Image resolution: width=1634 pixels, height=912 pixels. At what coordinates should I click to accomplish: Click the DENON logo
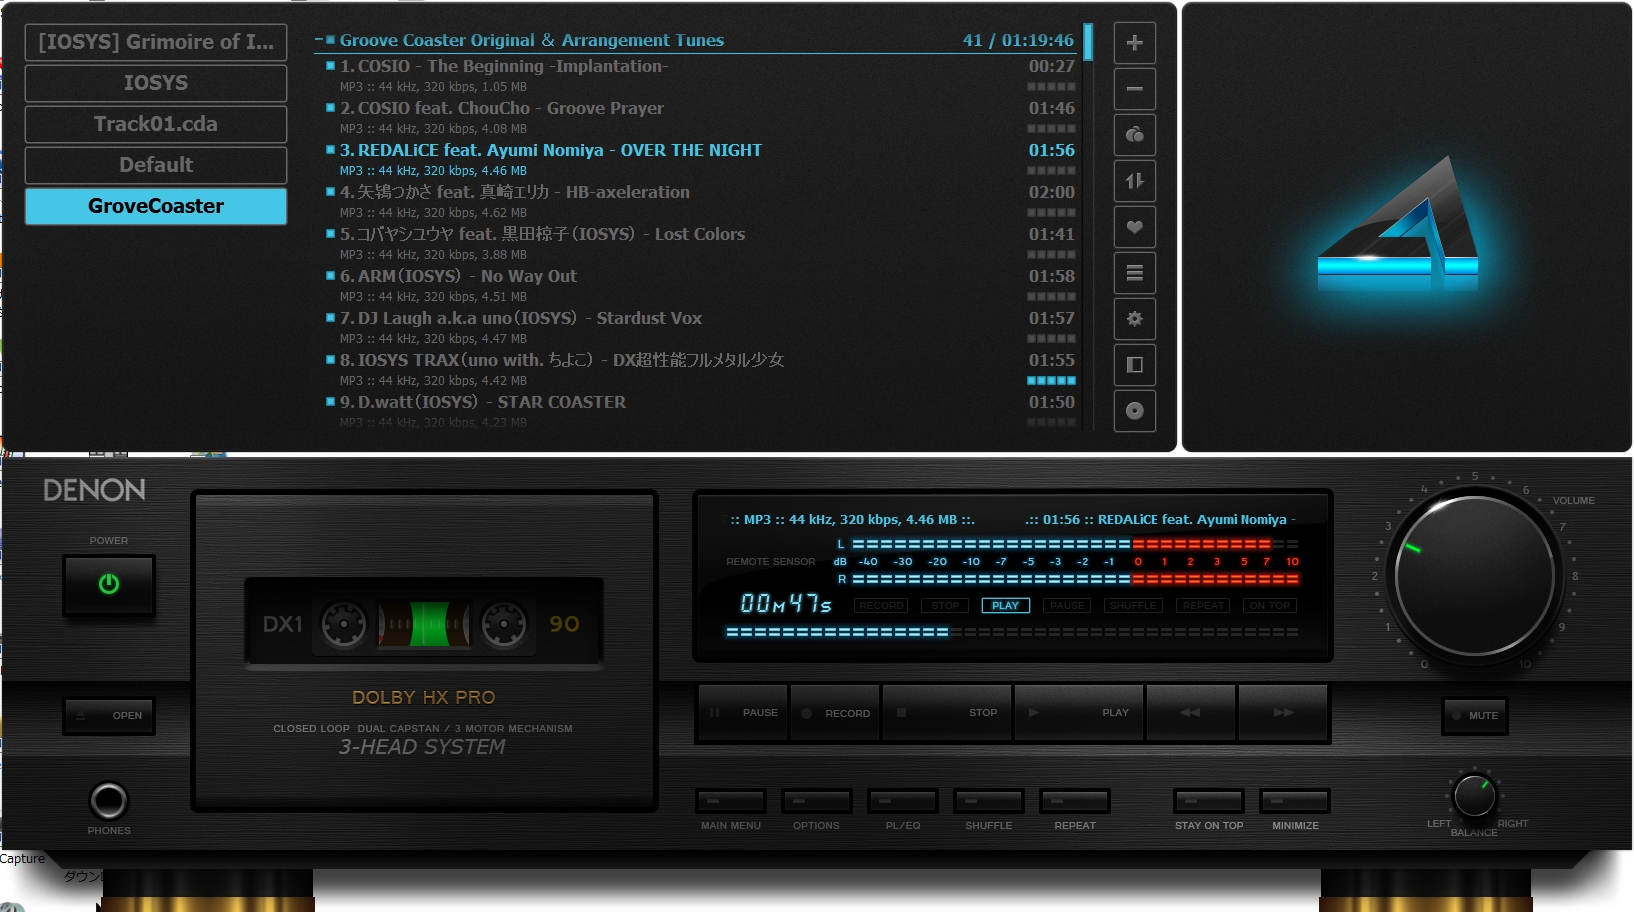click(94, 490)
